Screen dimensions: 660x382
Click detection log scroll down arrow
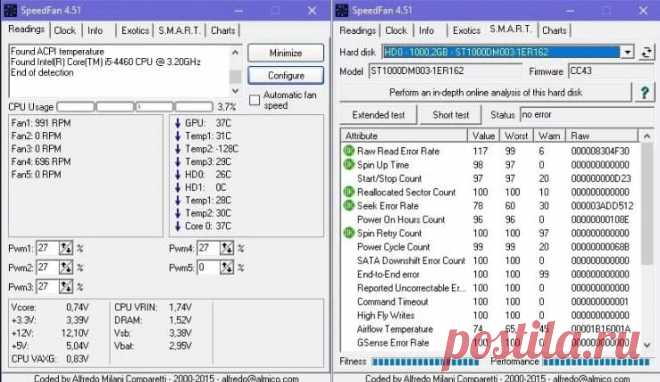[235, 90]
